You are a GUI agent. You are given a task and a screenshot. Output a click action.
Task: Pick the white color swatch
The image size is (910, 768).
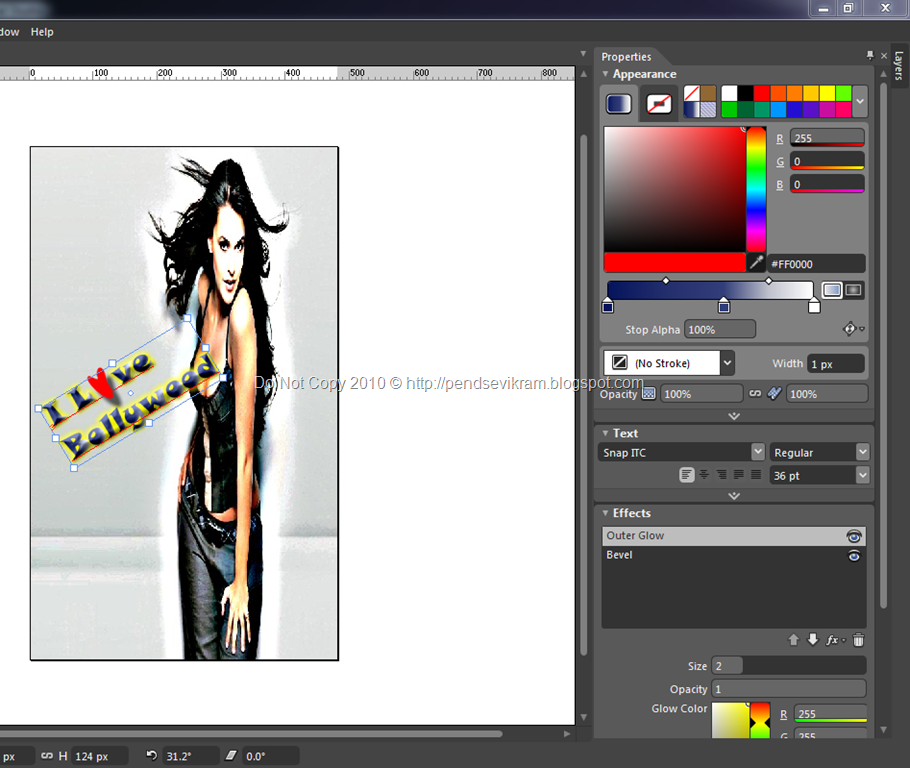coord(729,93)
